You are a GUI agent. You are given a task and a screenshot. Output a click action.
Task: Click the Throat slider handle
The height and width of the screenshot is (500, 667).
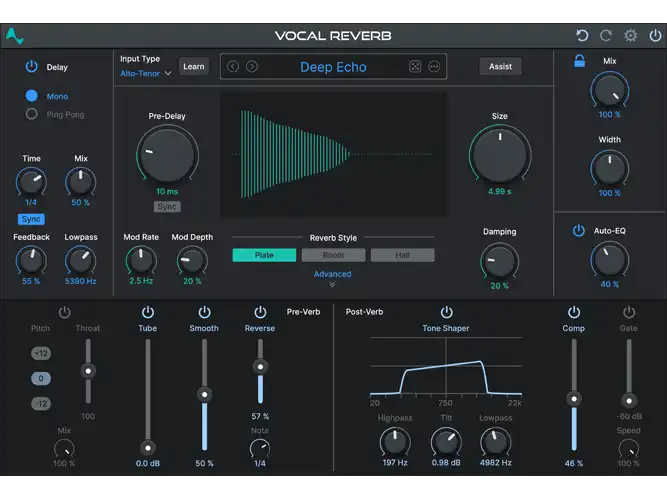click(88, 371)
